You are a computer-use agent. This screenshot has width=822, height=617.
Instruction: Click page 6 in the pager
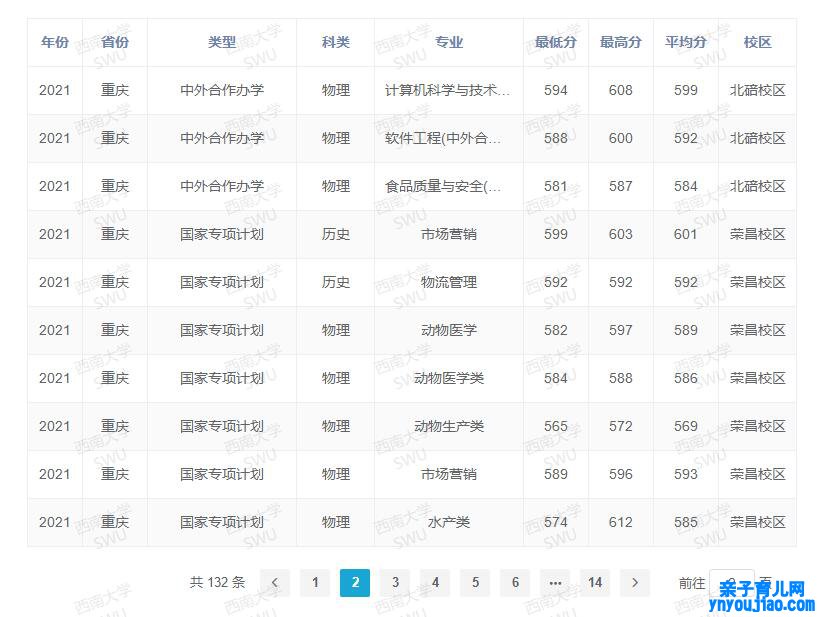pyautogui.click(x=516, y=583)
